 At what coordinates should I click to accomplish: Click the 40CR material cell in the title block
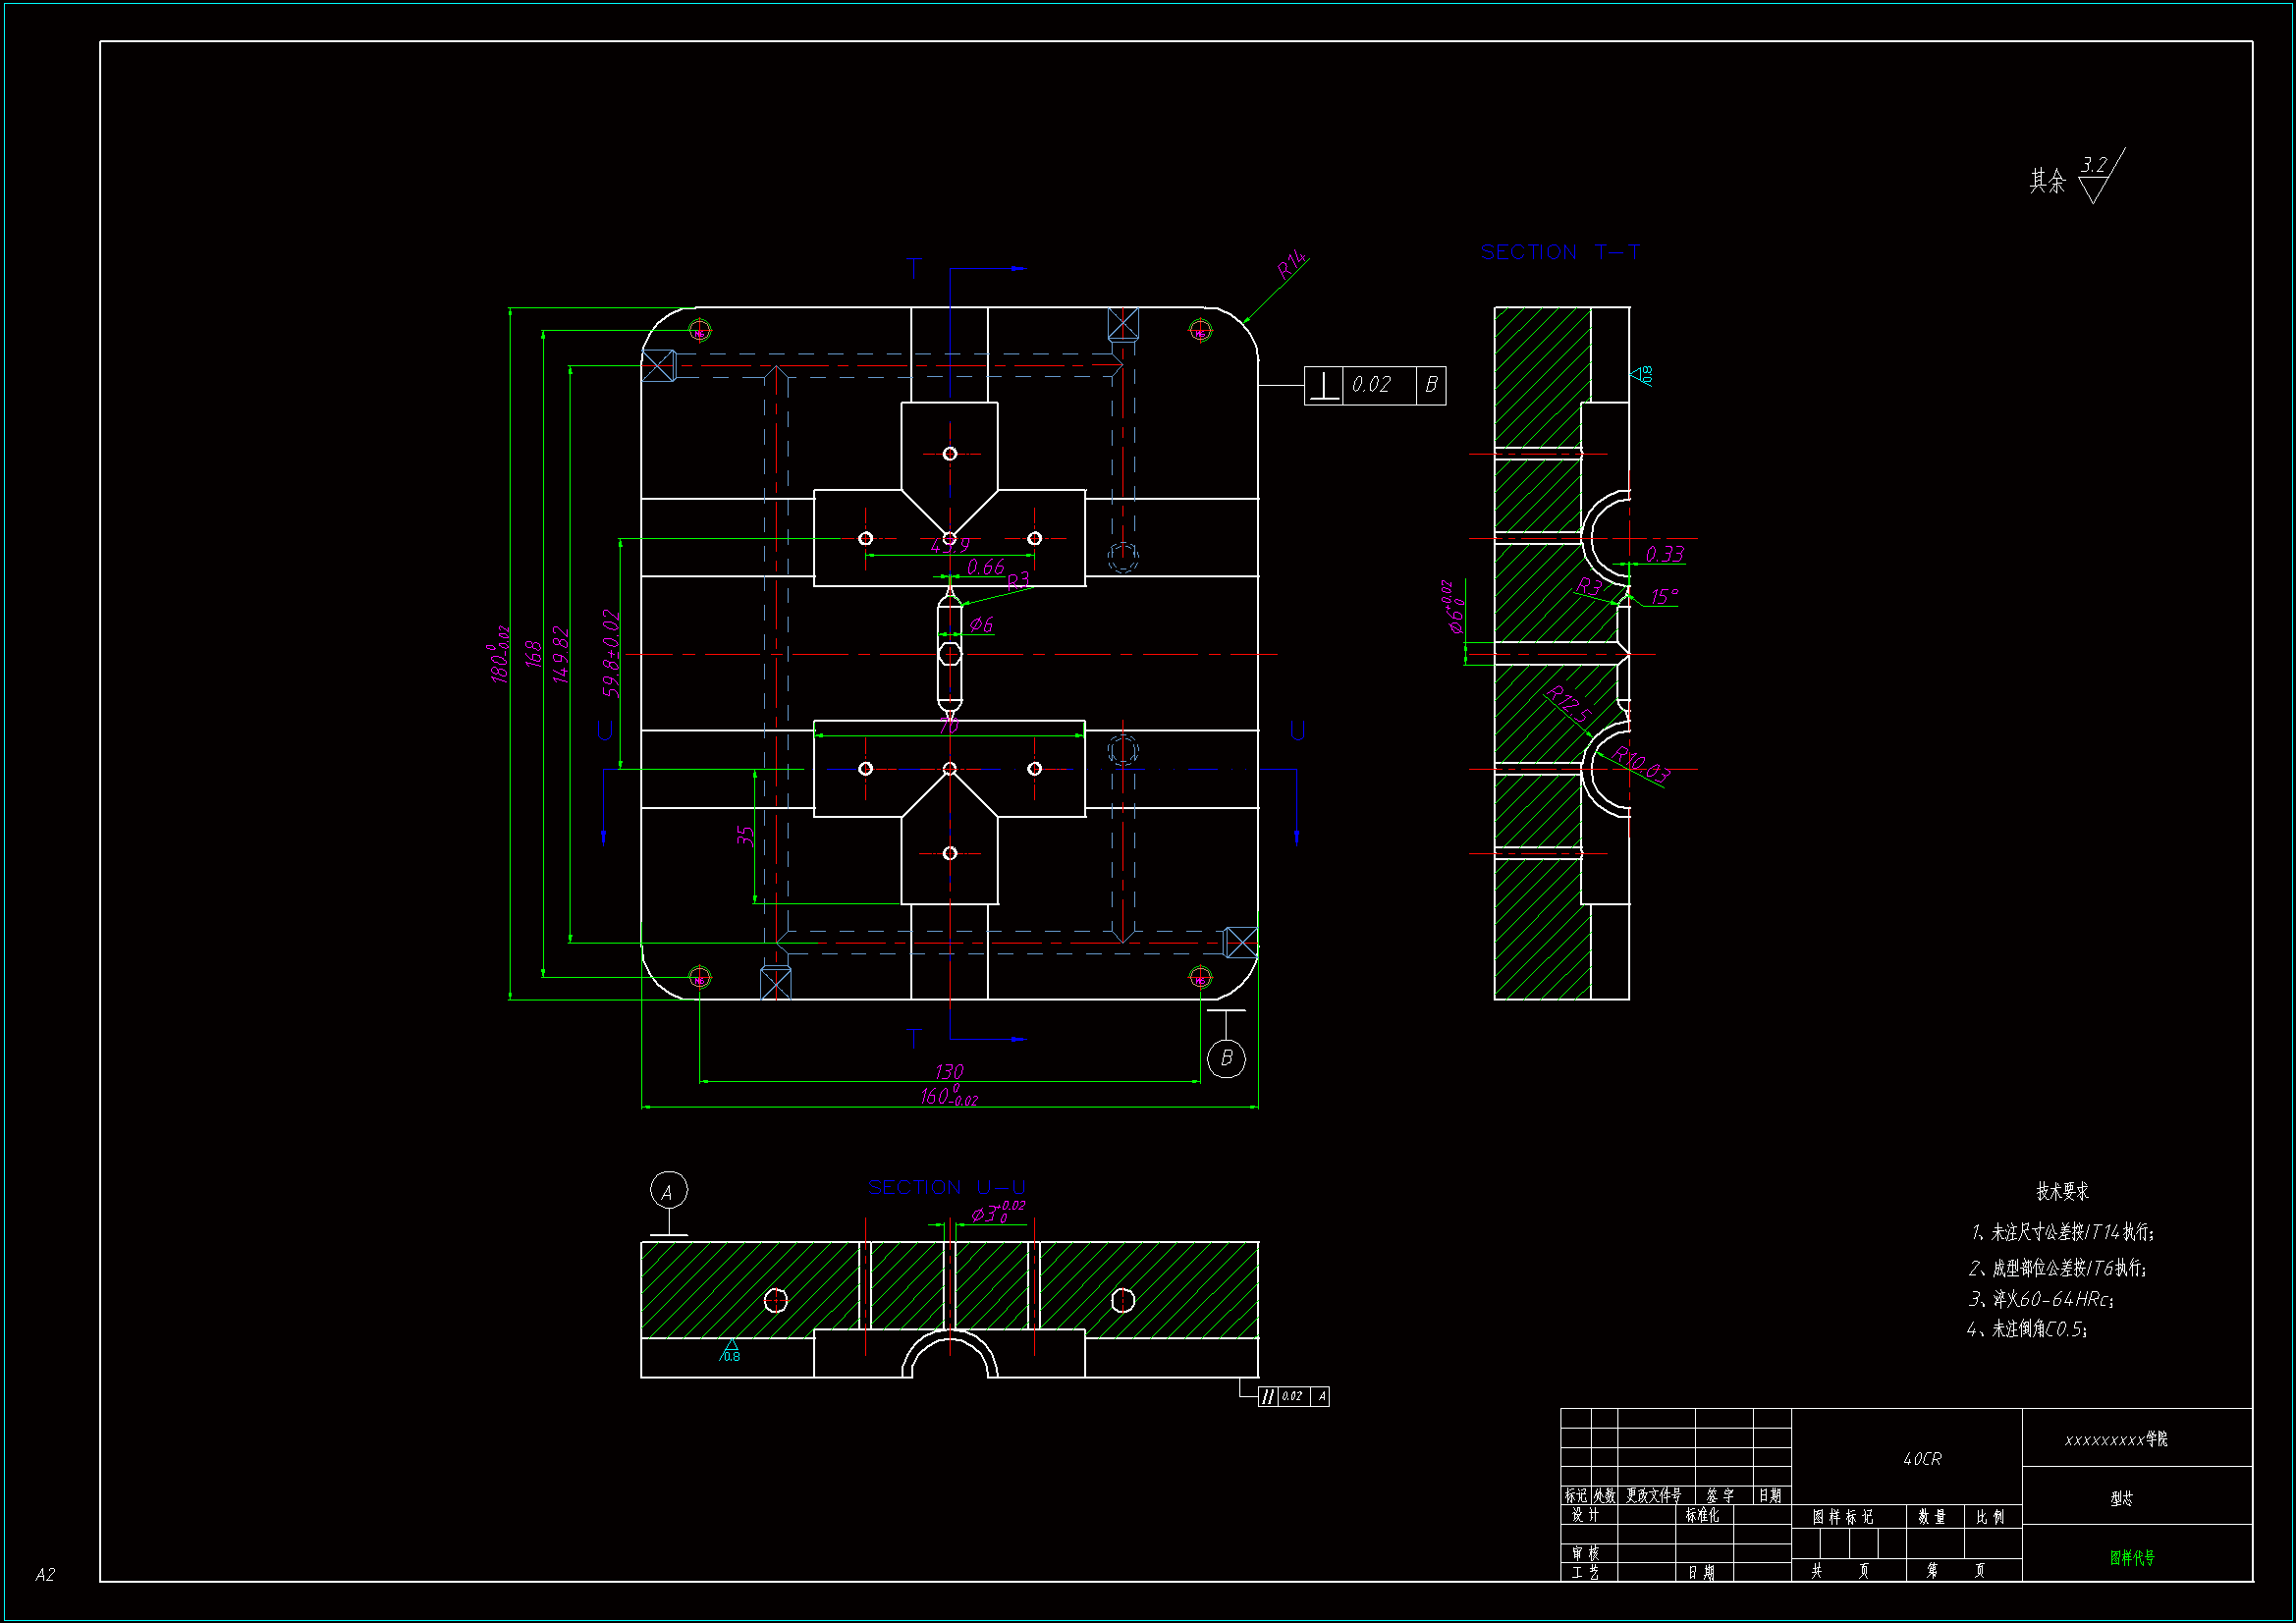coord(1921,1459)
